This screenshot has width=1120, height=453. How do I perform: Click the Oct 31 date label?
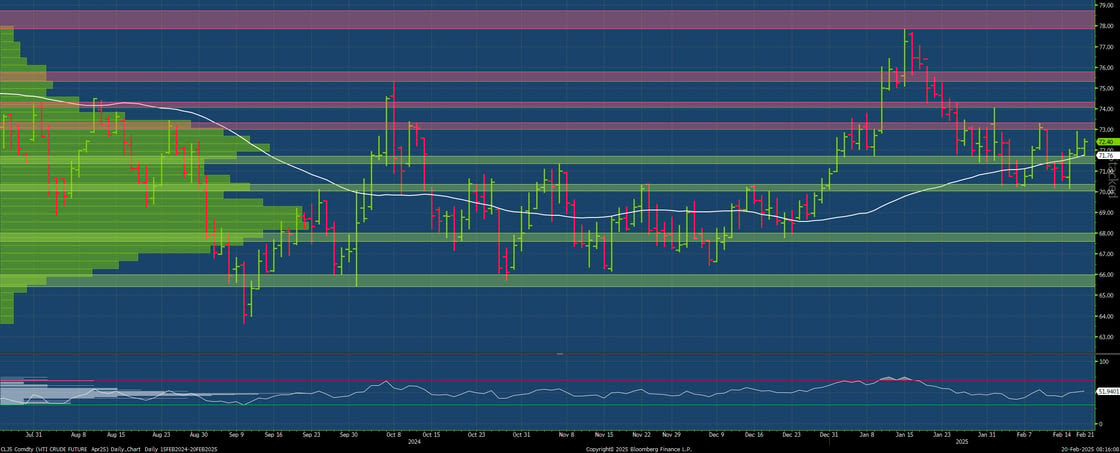pyautogui.click(x=521, y=434)
